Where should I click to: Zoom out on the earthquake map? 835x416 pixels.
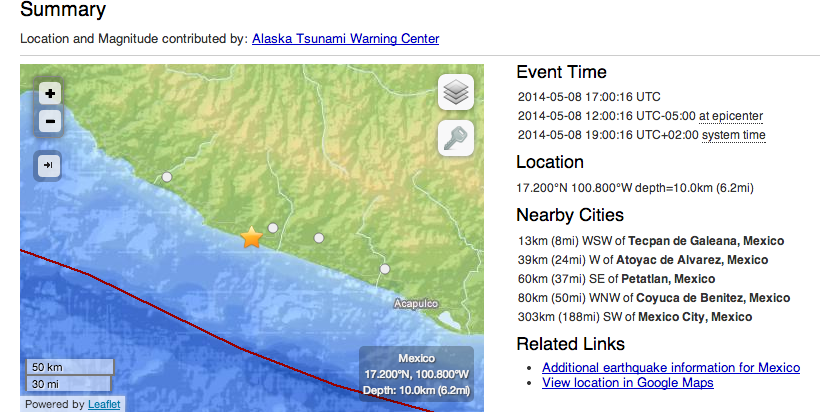50,122
